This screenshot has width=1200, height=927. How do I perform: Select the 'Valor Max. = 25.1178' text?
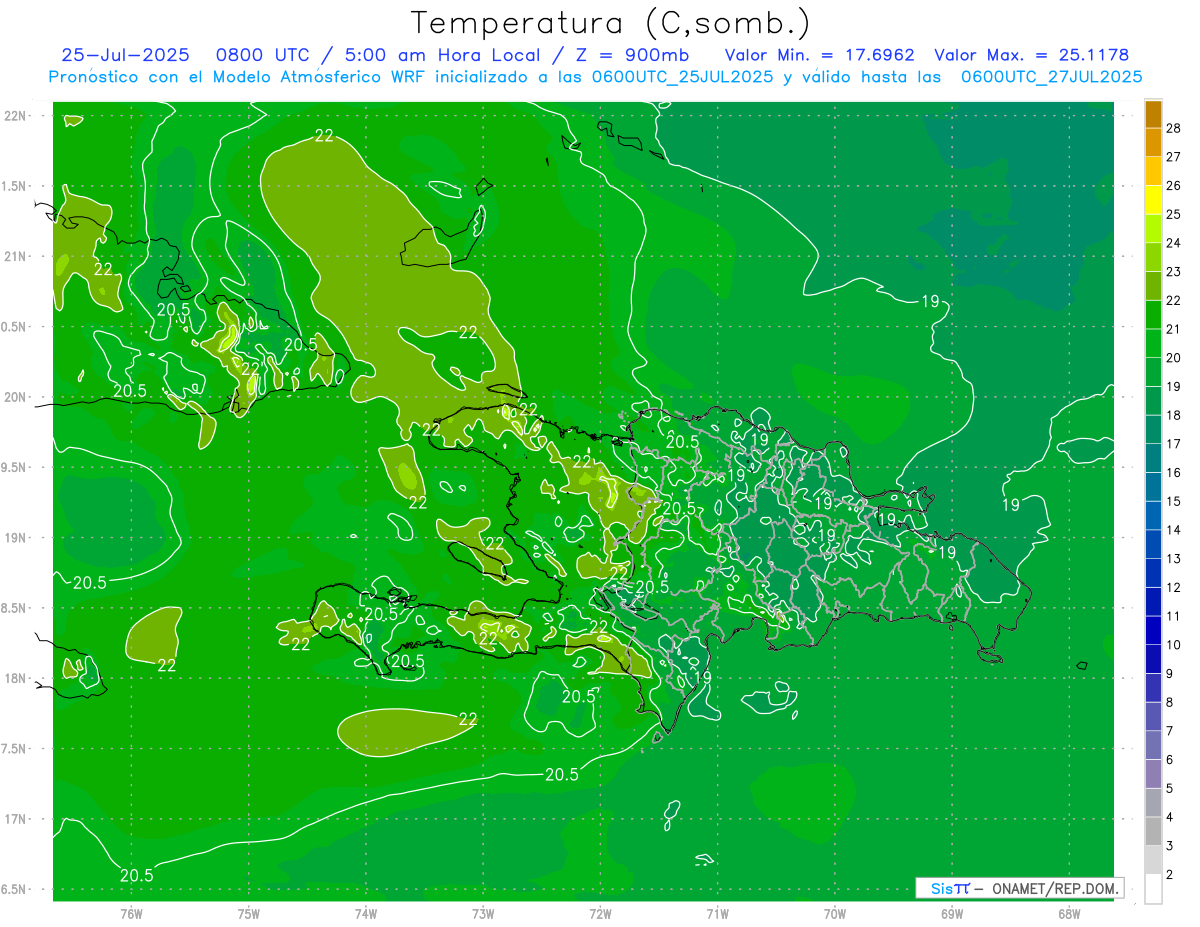pyautogui.click(x=1032, y=55)
